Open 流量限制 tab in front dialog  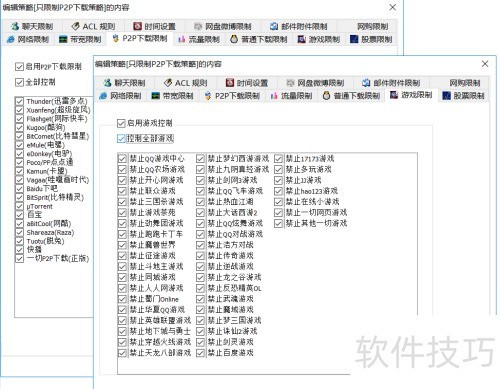(291, 96)
